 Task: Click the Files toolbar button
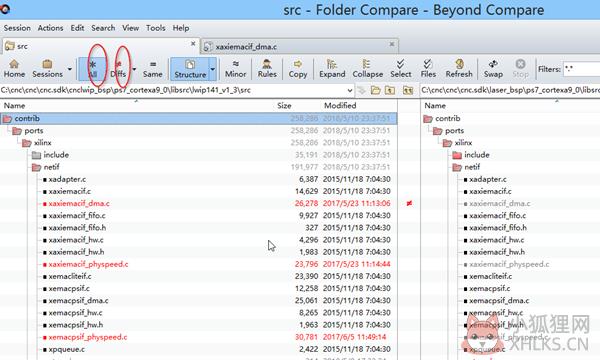[x=428, y=69]
